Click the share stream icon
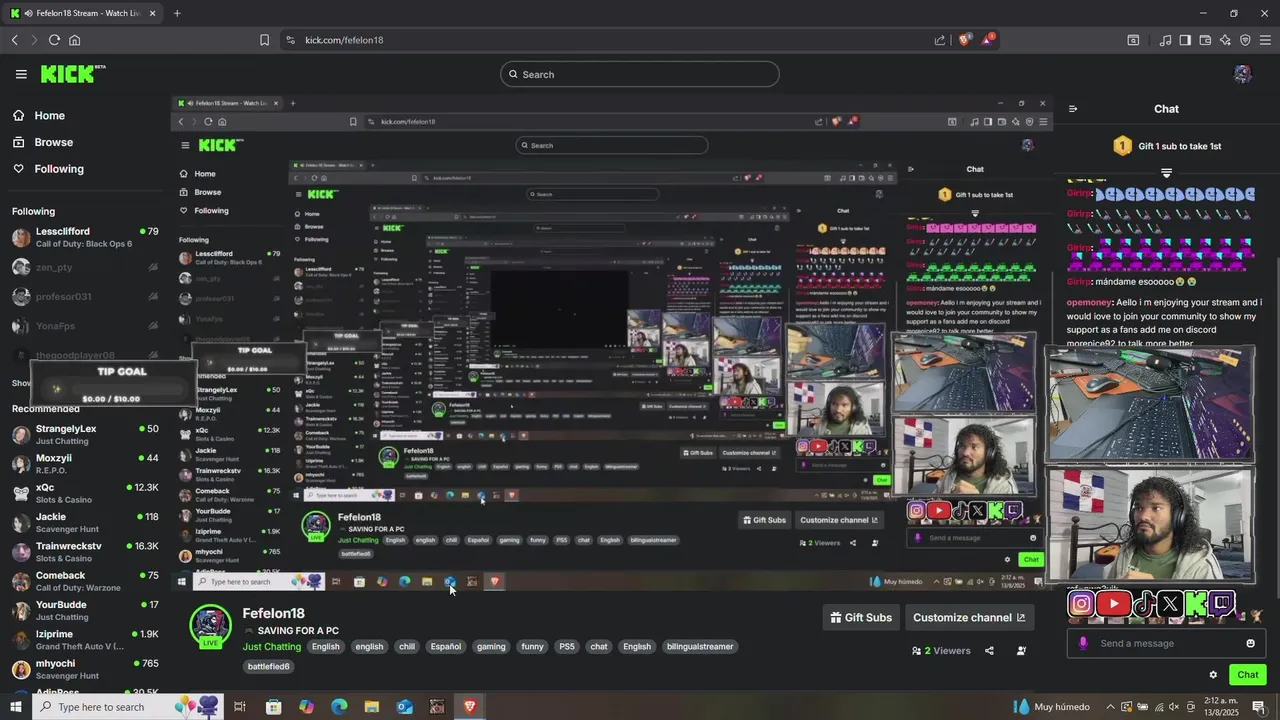The image size is (1280, 720). (x=989, y=651)
